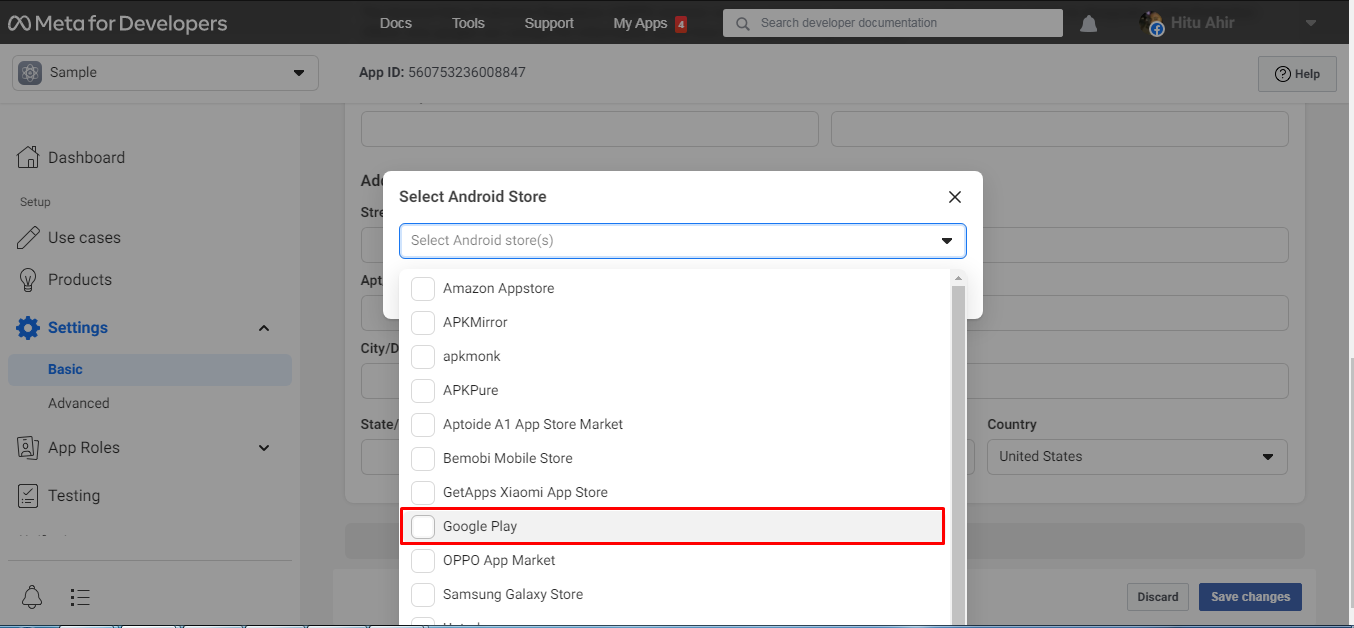Click the App Roles badge icon
The height and width of the screenshot is (628, 1354).
click(29, 448)
